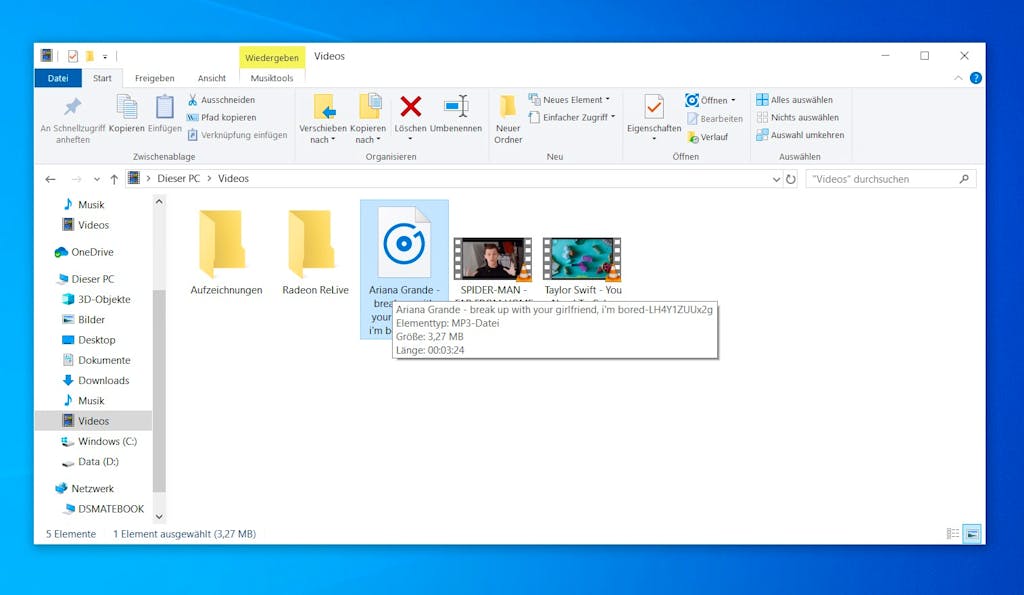Viewport: 1024px width, 595px height.
Task: Open the Aufzeichnungen folder
Action: [x=226, y=252]
